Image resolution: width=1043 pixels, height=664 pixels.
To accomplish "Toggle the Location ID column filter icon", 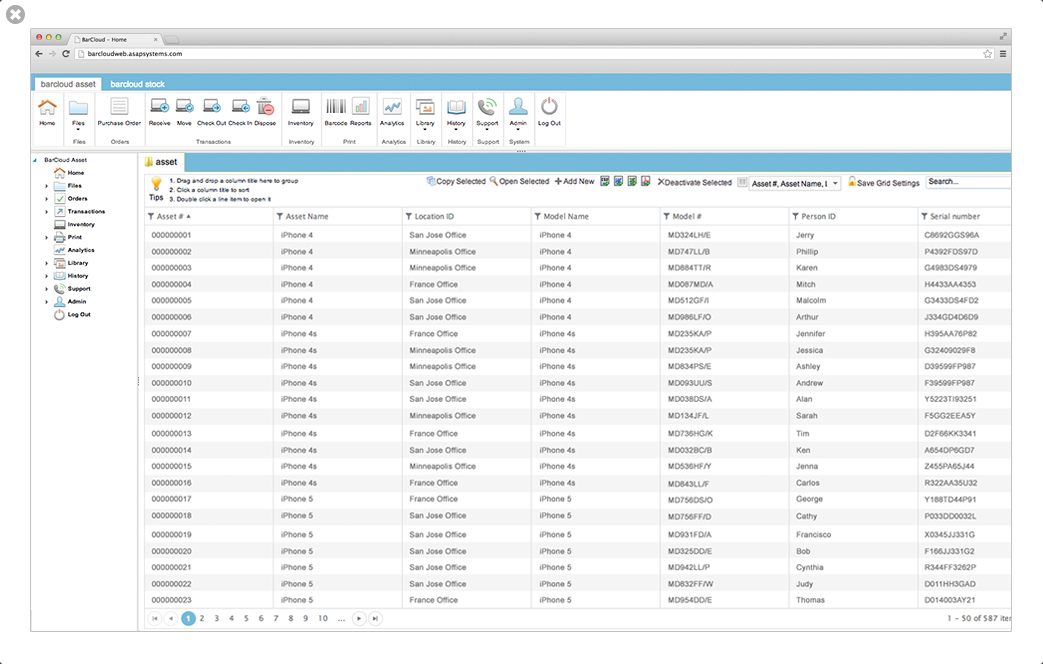I will click(408, 216).
